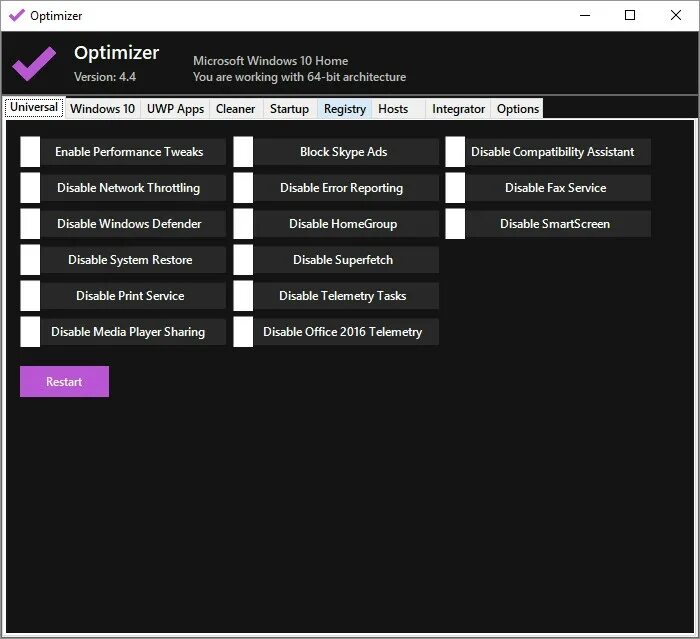The image size is (700, 639).
Task: Open the Startup tab
Action: tap(290, 109)
